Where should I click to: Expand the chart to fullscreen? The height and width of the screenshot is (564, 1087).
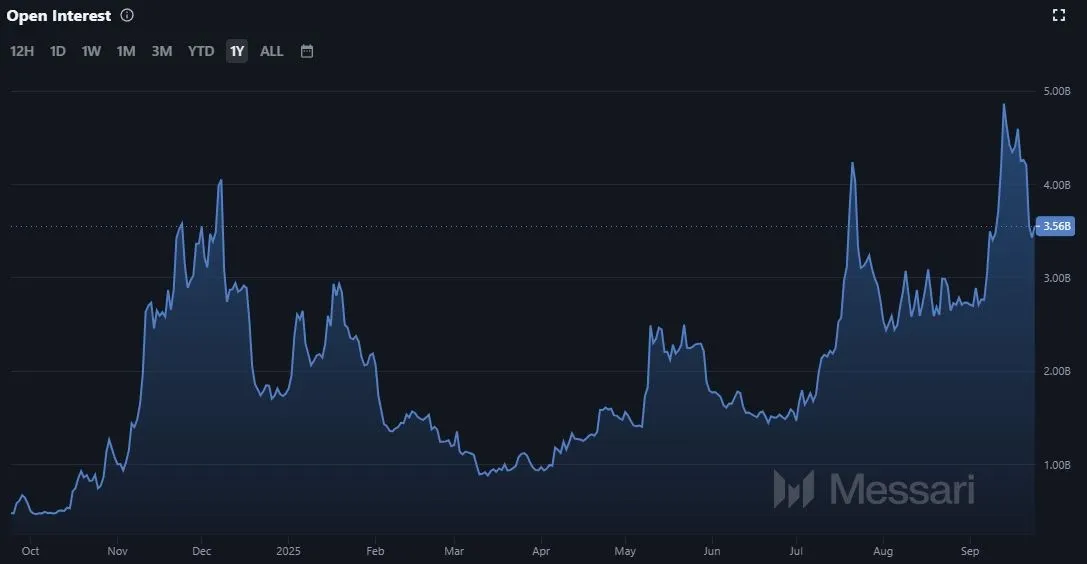pyautogui.click(x=1059, y=15)
